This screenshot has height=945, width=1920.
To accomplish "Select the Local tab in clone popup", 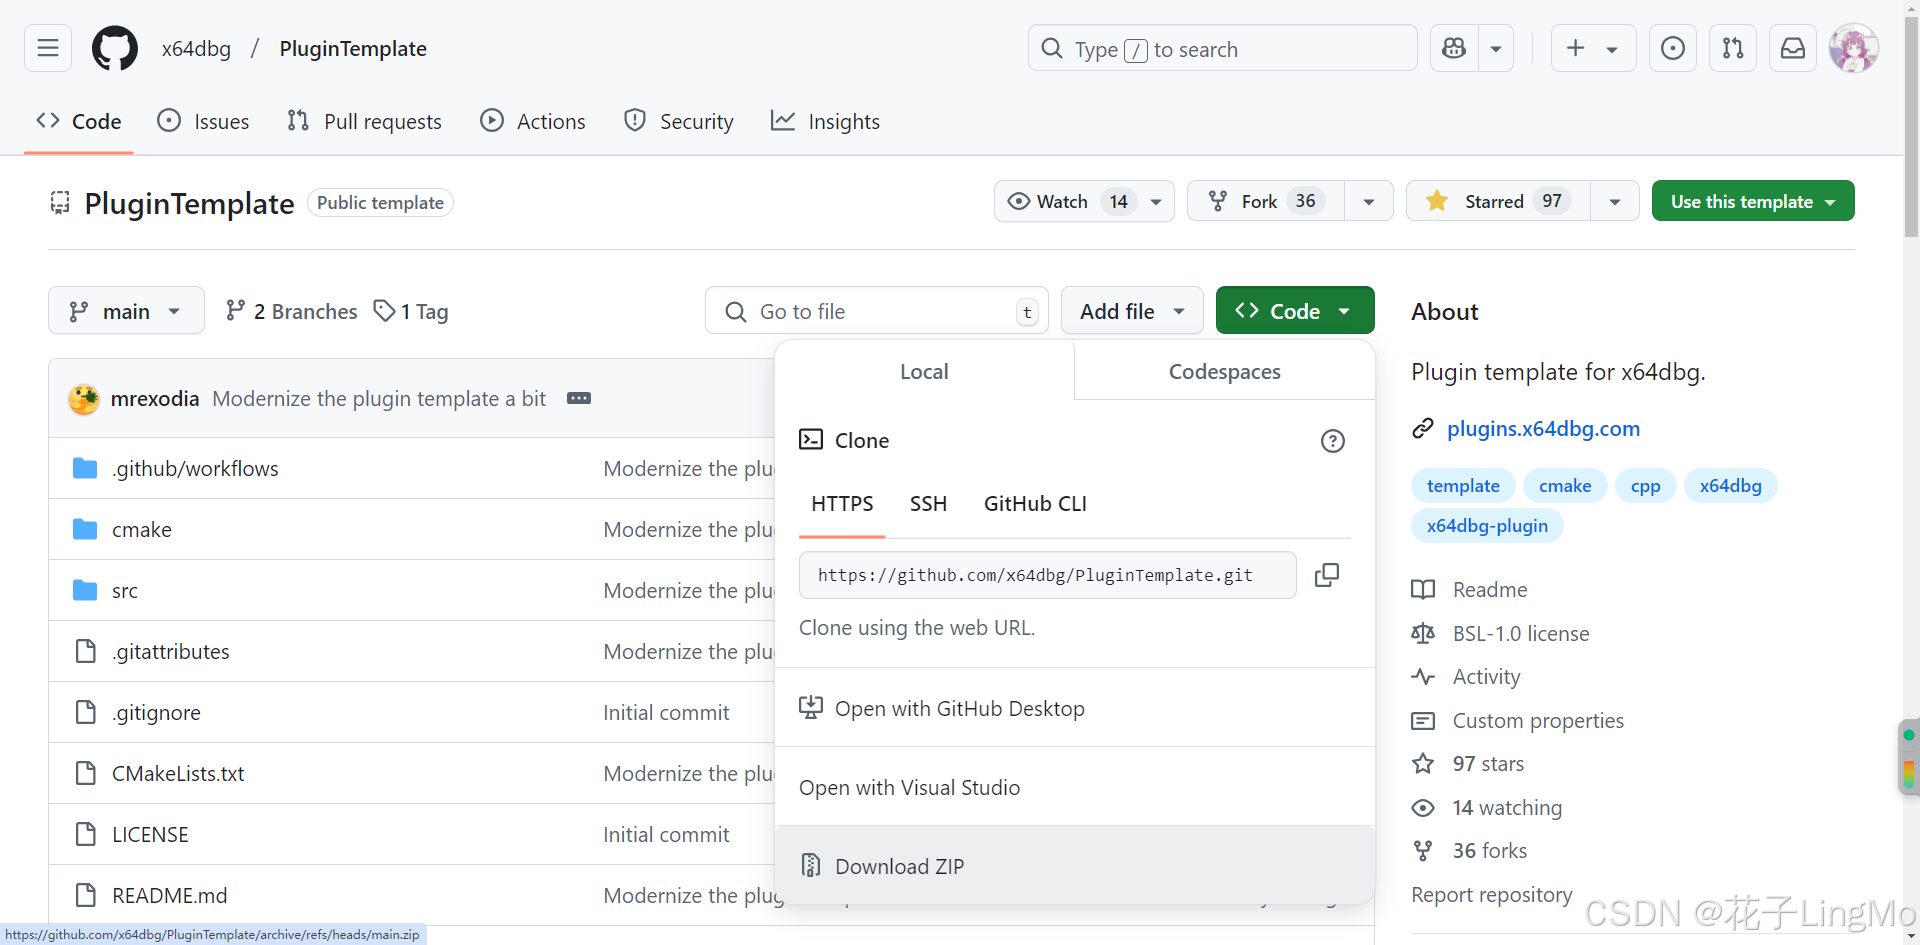I will coord(924,372).
